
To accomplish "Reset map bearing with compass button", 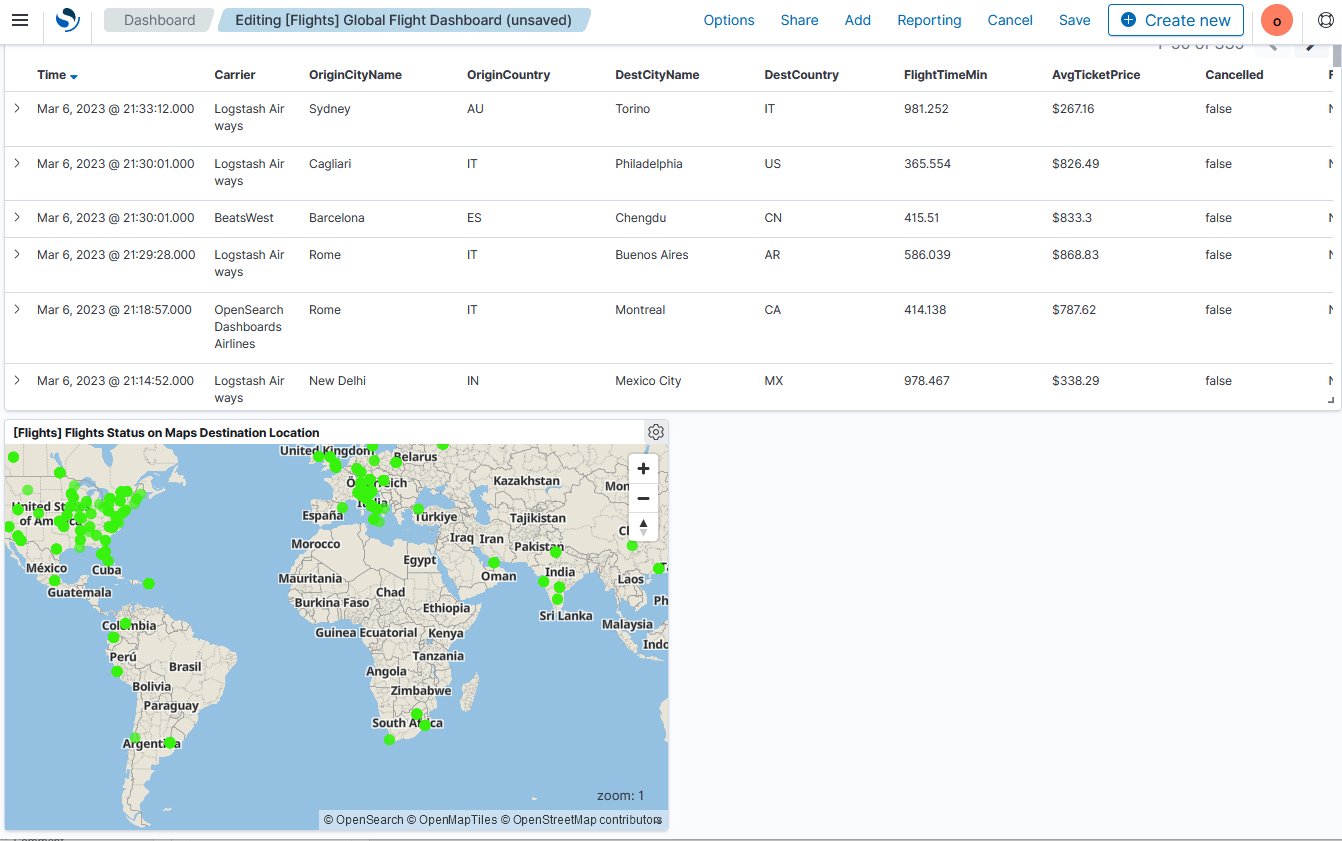I will coord(643,526).
